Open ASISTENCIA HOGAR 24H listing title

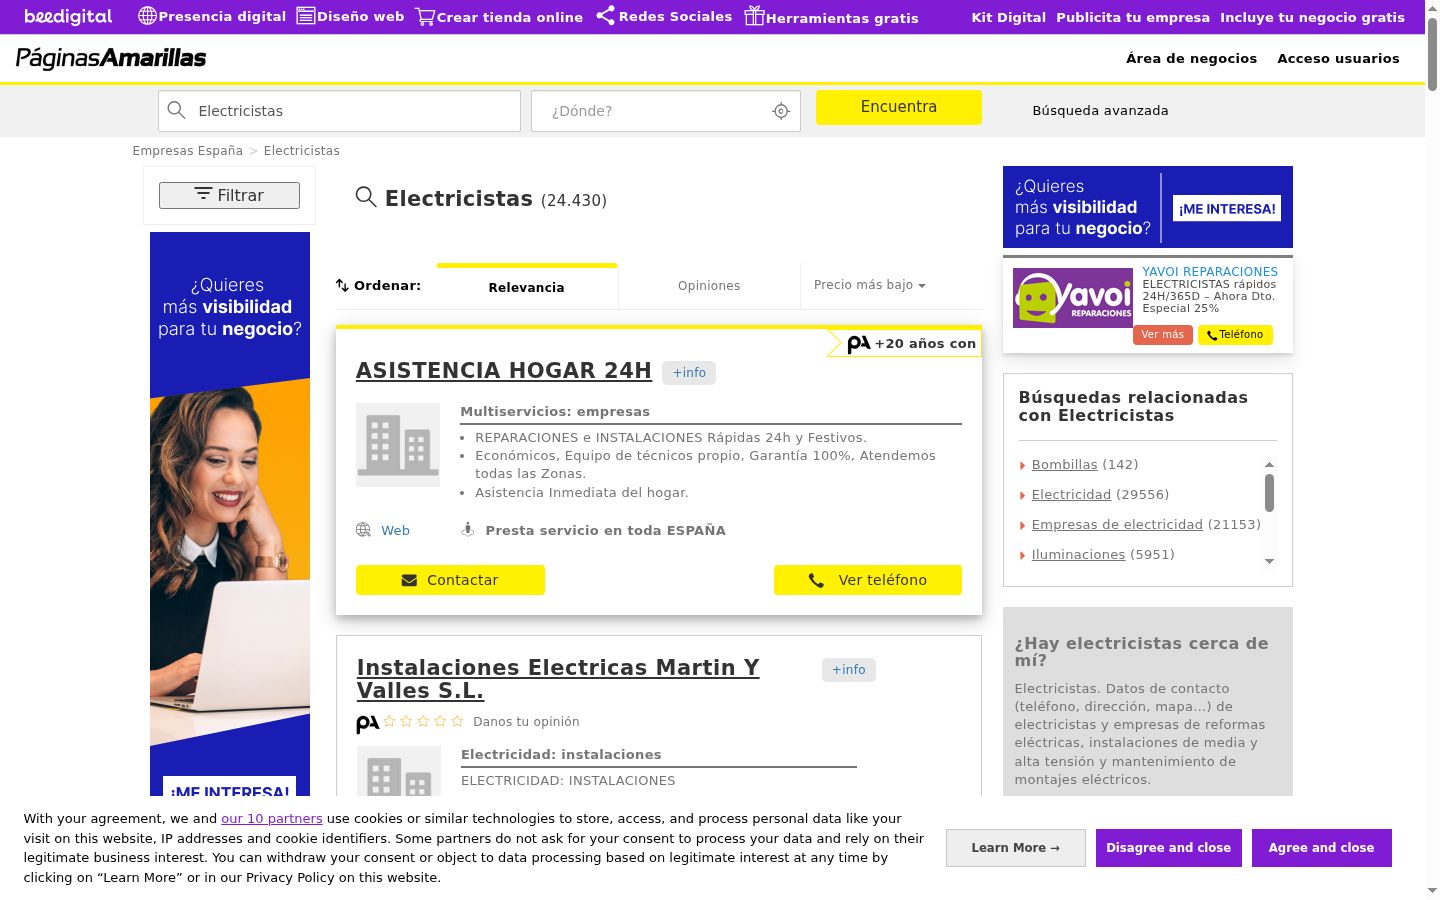point(504,370)
